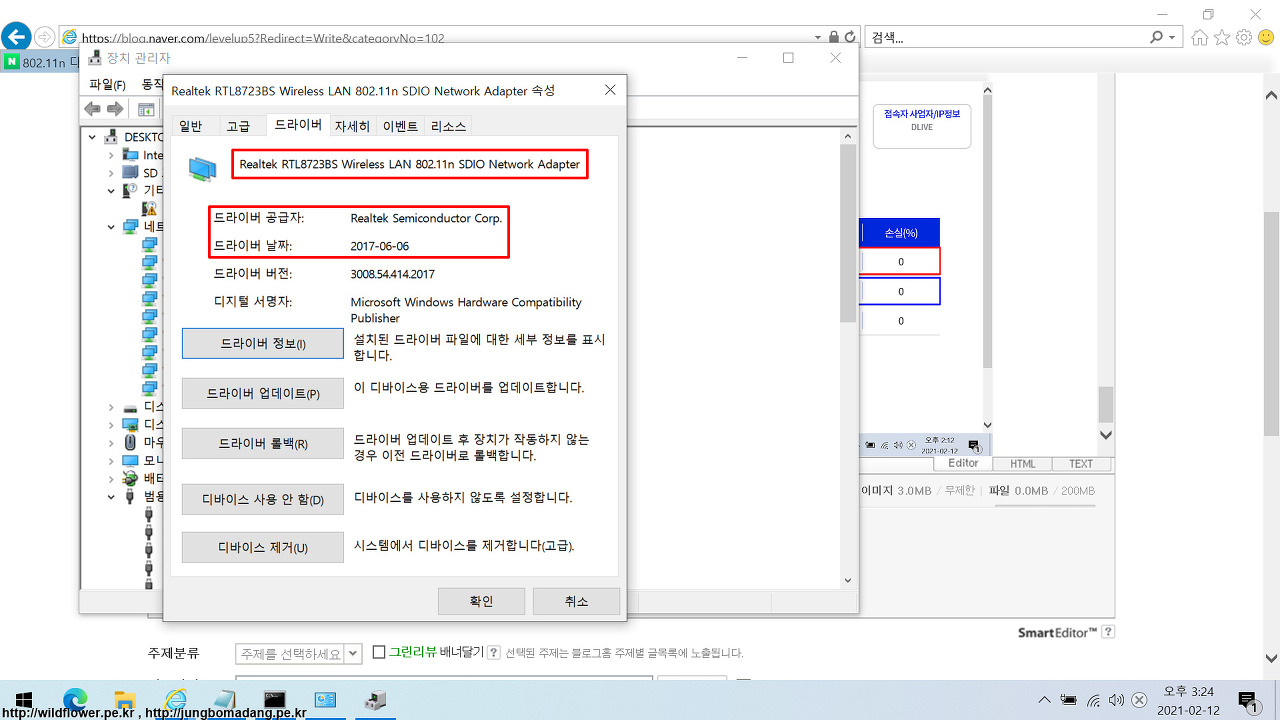Image resolution: width=1280 pixels, height=720 pixels.
Task: Select the warning-marked device under 기타 category
Action: [149, 208]
